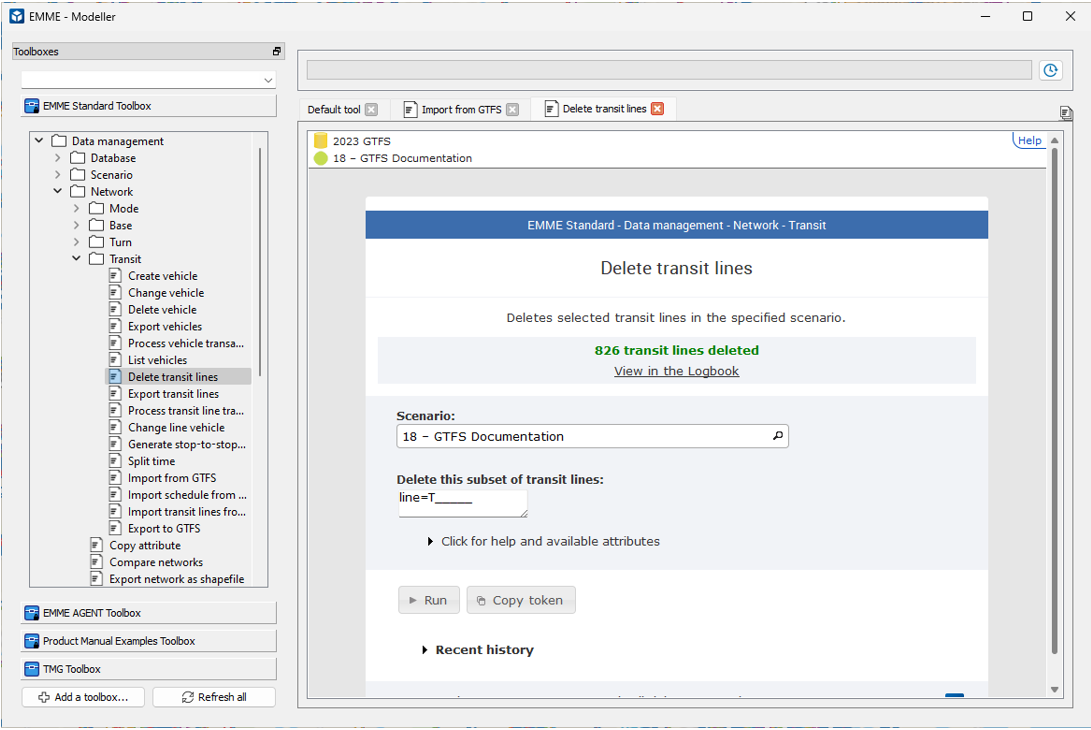Click the green scenario 18 circle icon
The image size is (1091, 730).
pyautogui.click(x=320, y=158)
